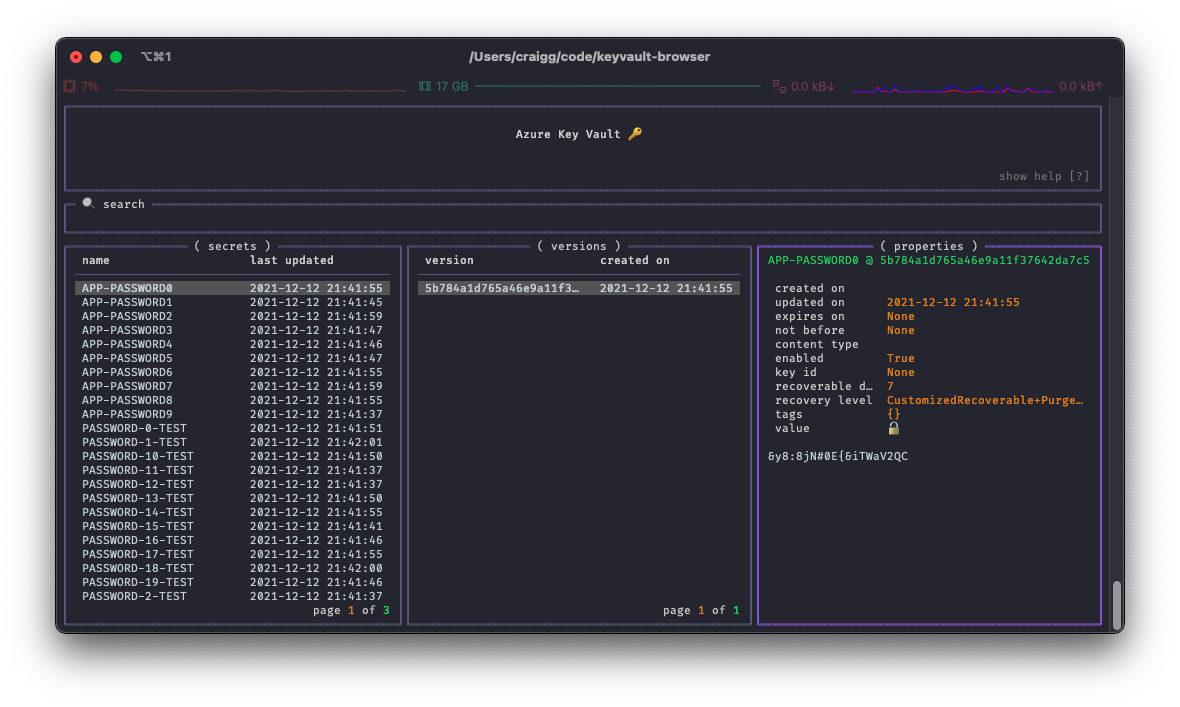Click the updated on value 2021-12-12 21:41:55
The height and width of the screenshot is (707, 1180).
coord(953,302)
